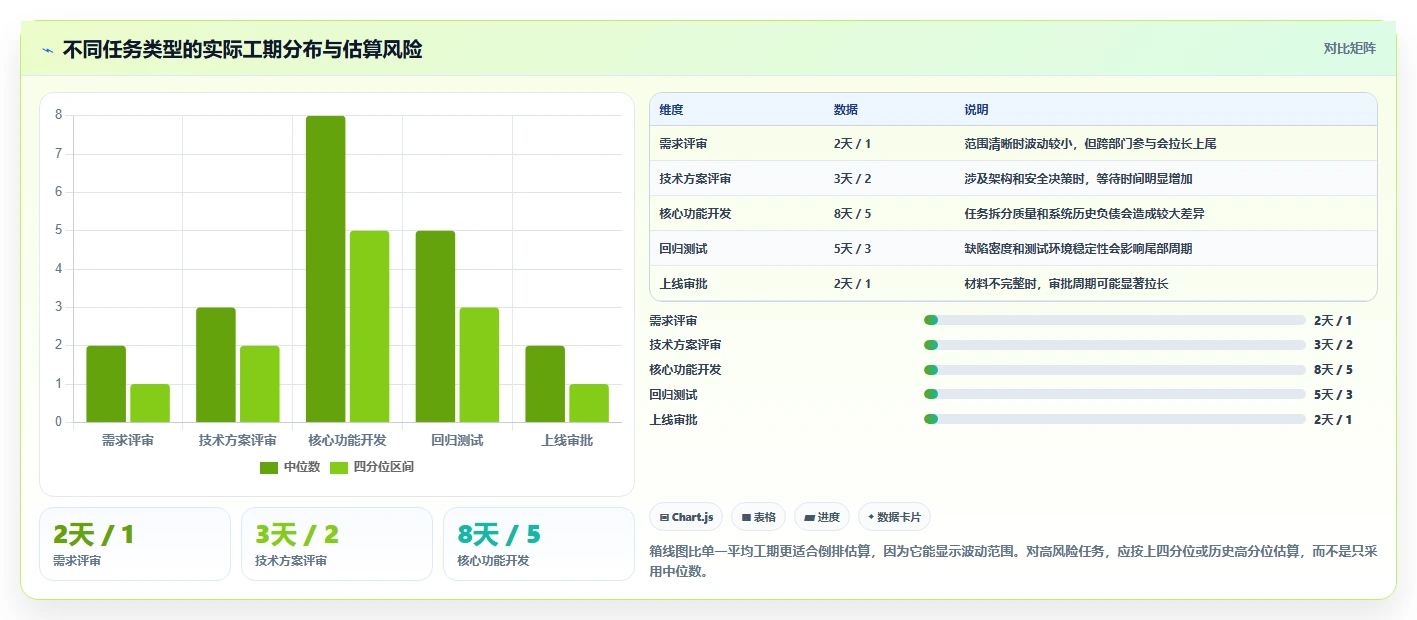Click the 核心功能开发 x-axis label
This screenshot has height=620, width=1417.
[347, 440]
